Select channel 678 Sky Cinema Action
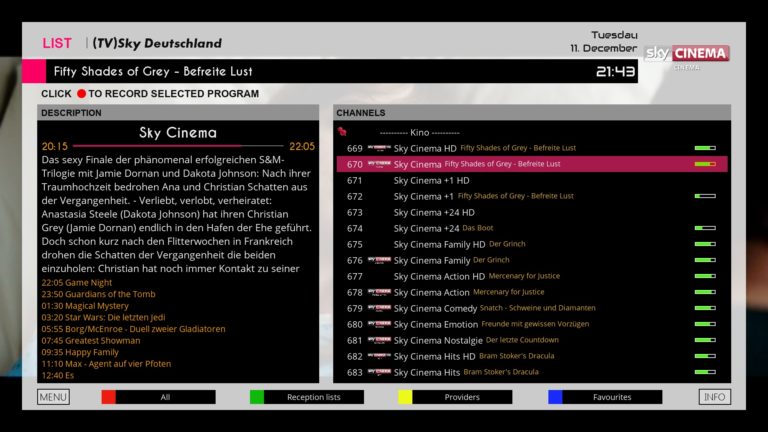 pos(532,292)
